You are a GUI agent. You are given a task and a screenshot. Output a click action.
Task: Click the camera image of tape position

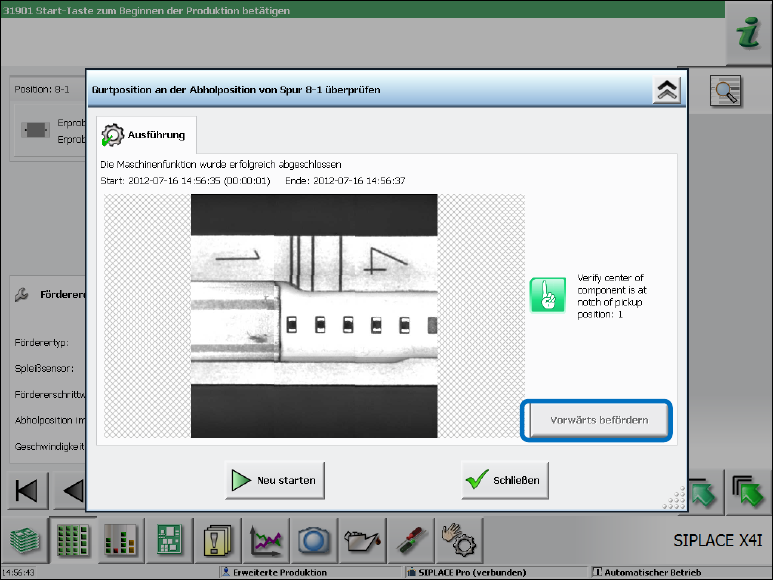pyautogui.click(x=314, y=315)
